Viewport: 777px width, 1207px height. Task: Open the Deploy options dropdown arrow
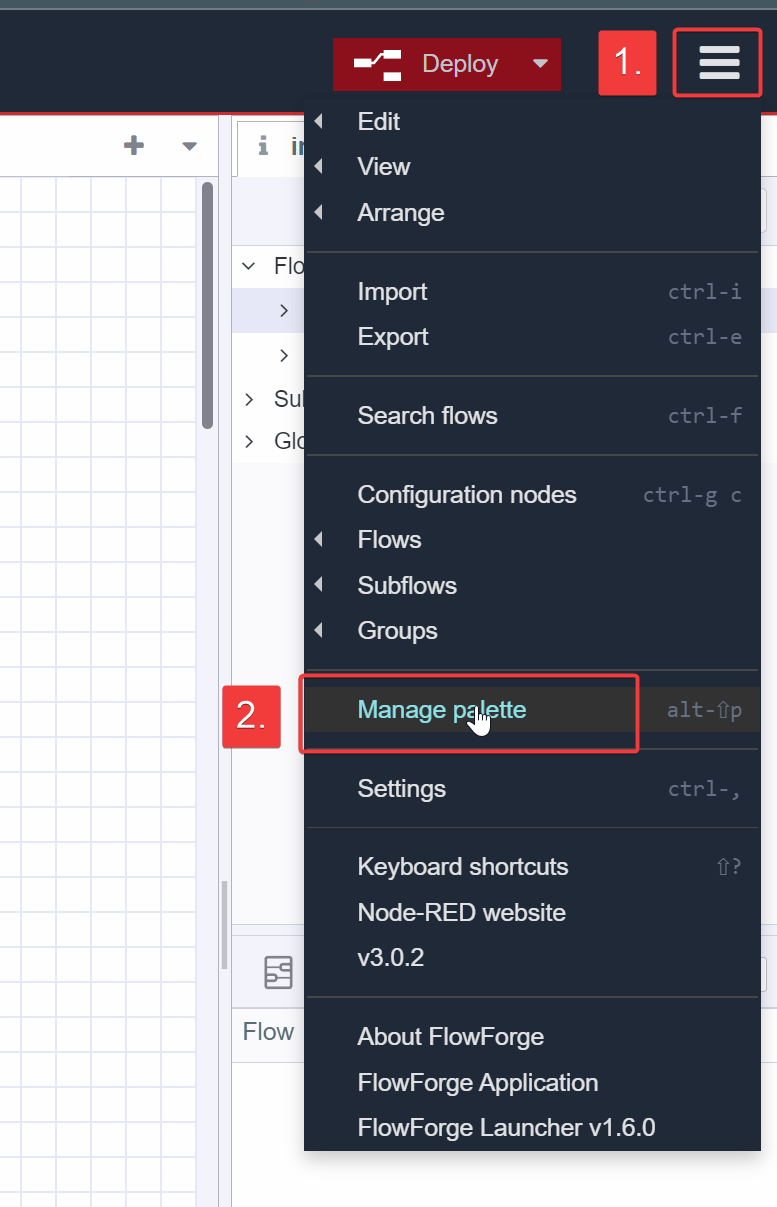coord(541,63)
